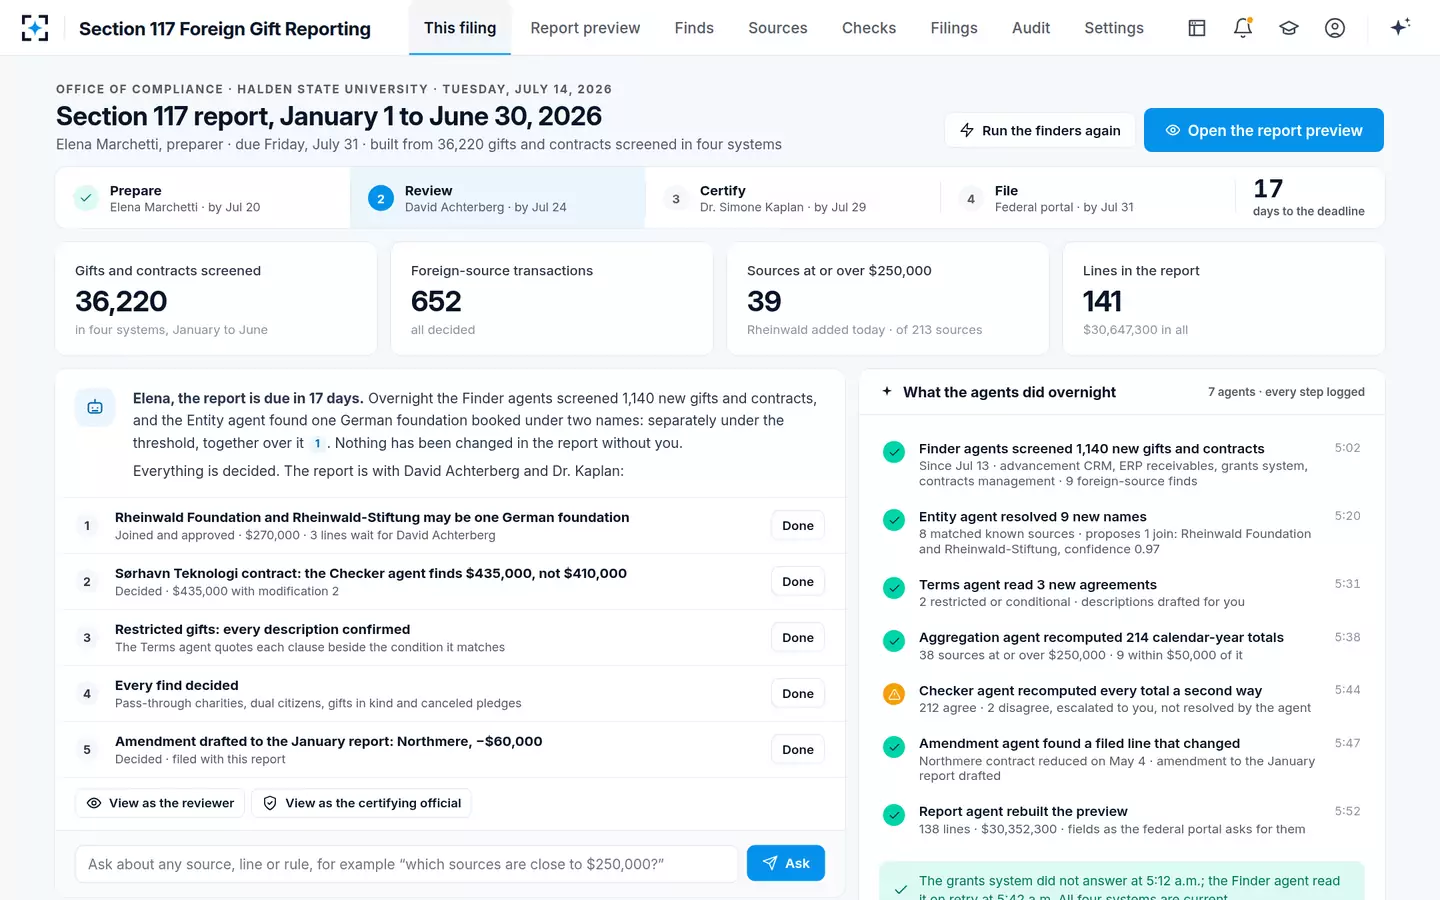Click the green check beside Terms agent
This screenshot has height=900, width=1440.
pos(894,588)
